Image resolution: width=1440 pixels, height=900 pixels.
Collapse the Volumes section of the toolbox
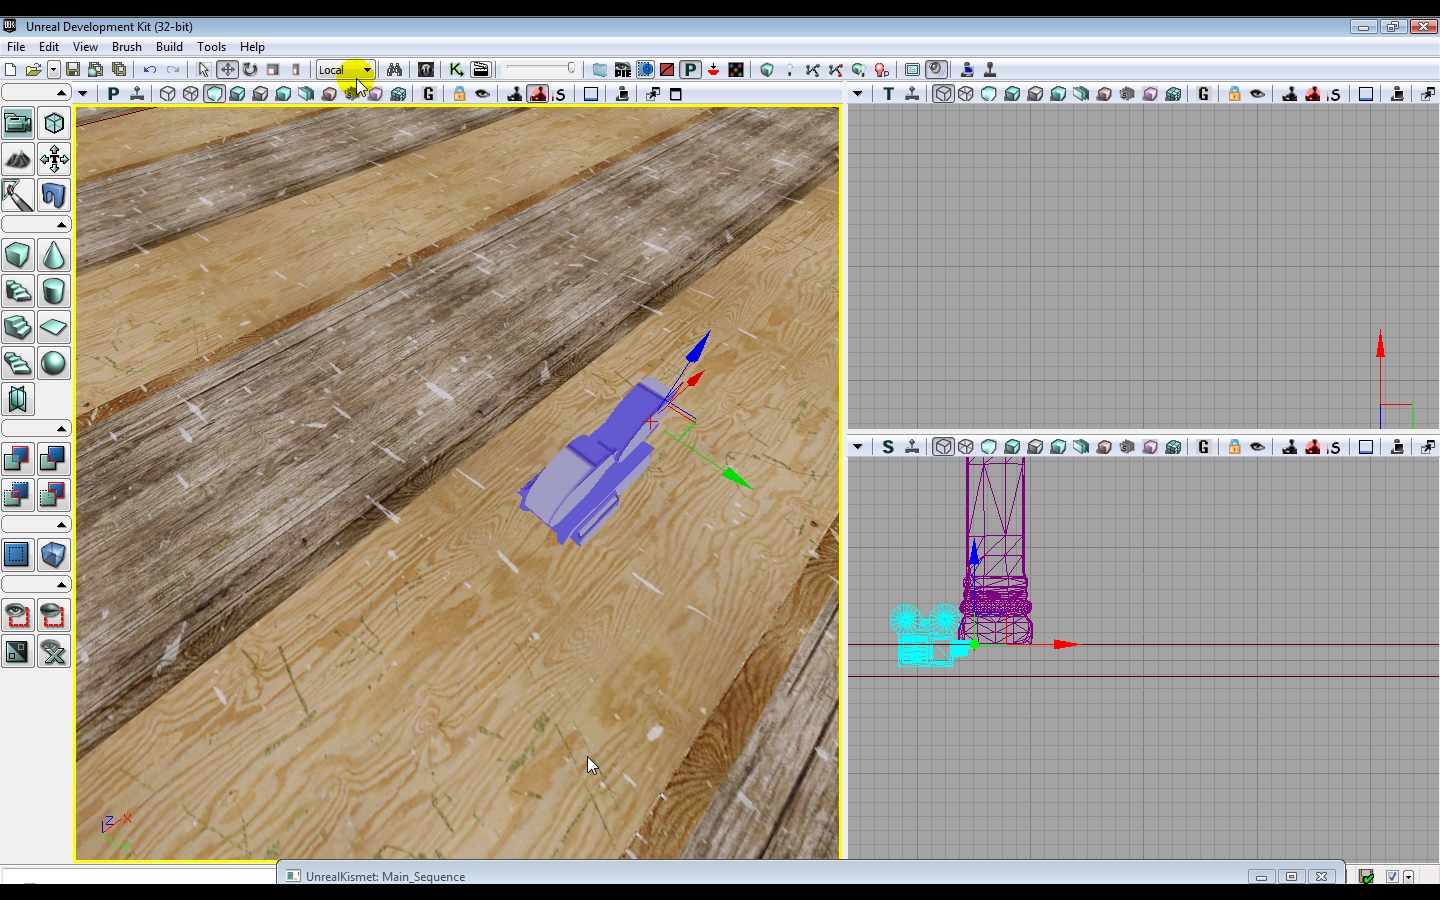point(36,525)
